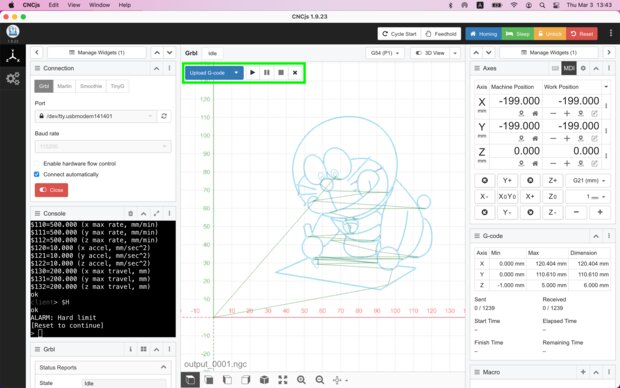This screenshot has height=388, width=620.
Task: Jog the X axis with X-
Action: tap(484, 196)
